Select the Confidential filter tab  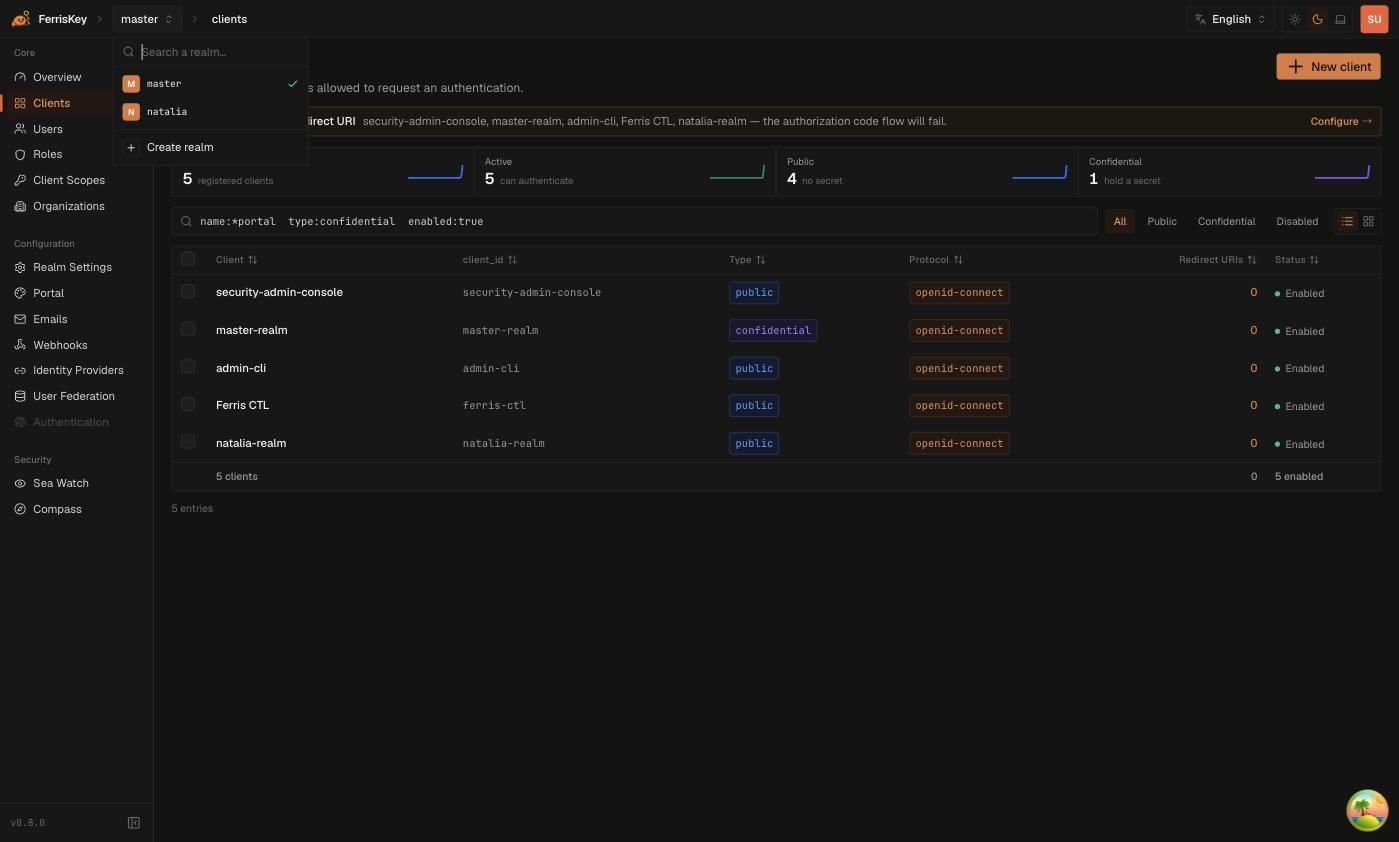coord(1226,221)
